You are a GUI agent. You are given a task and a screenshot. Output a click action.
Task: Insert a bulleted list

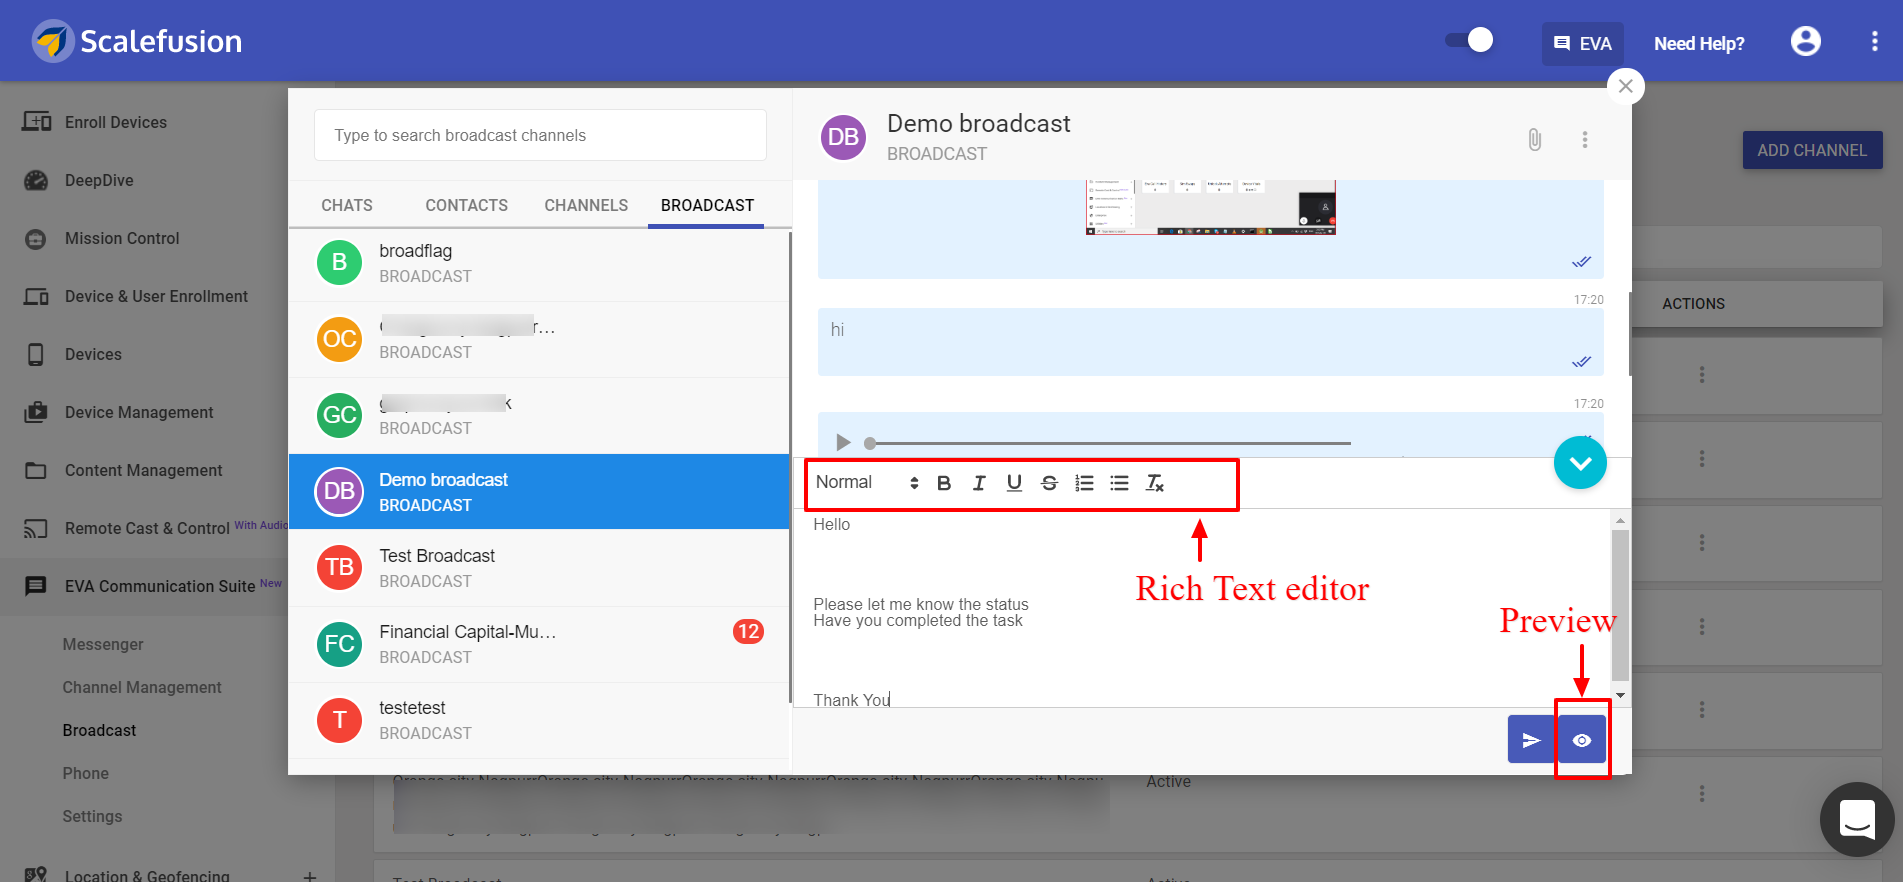point(1119,483)
